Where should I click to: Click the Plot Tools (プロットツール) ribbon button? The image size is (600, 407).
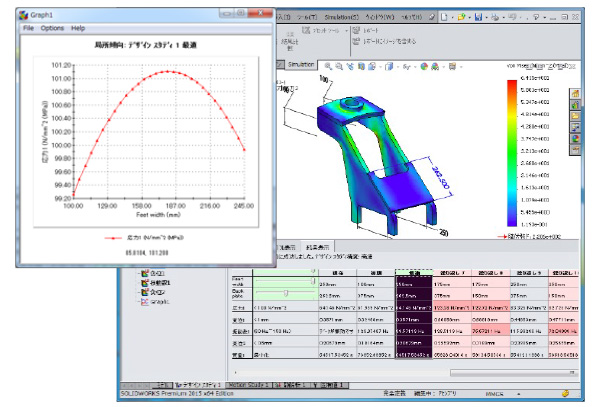321,31
